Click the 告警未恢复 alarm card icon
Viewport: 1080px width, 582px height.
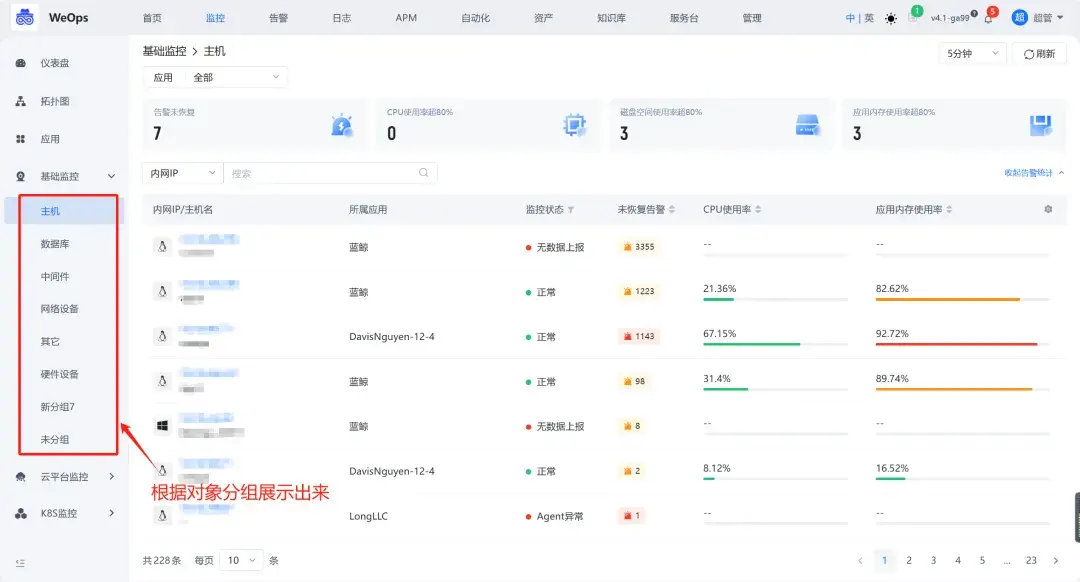click(342, 125)
